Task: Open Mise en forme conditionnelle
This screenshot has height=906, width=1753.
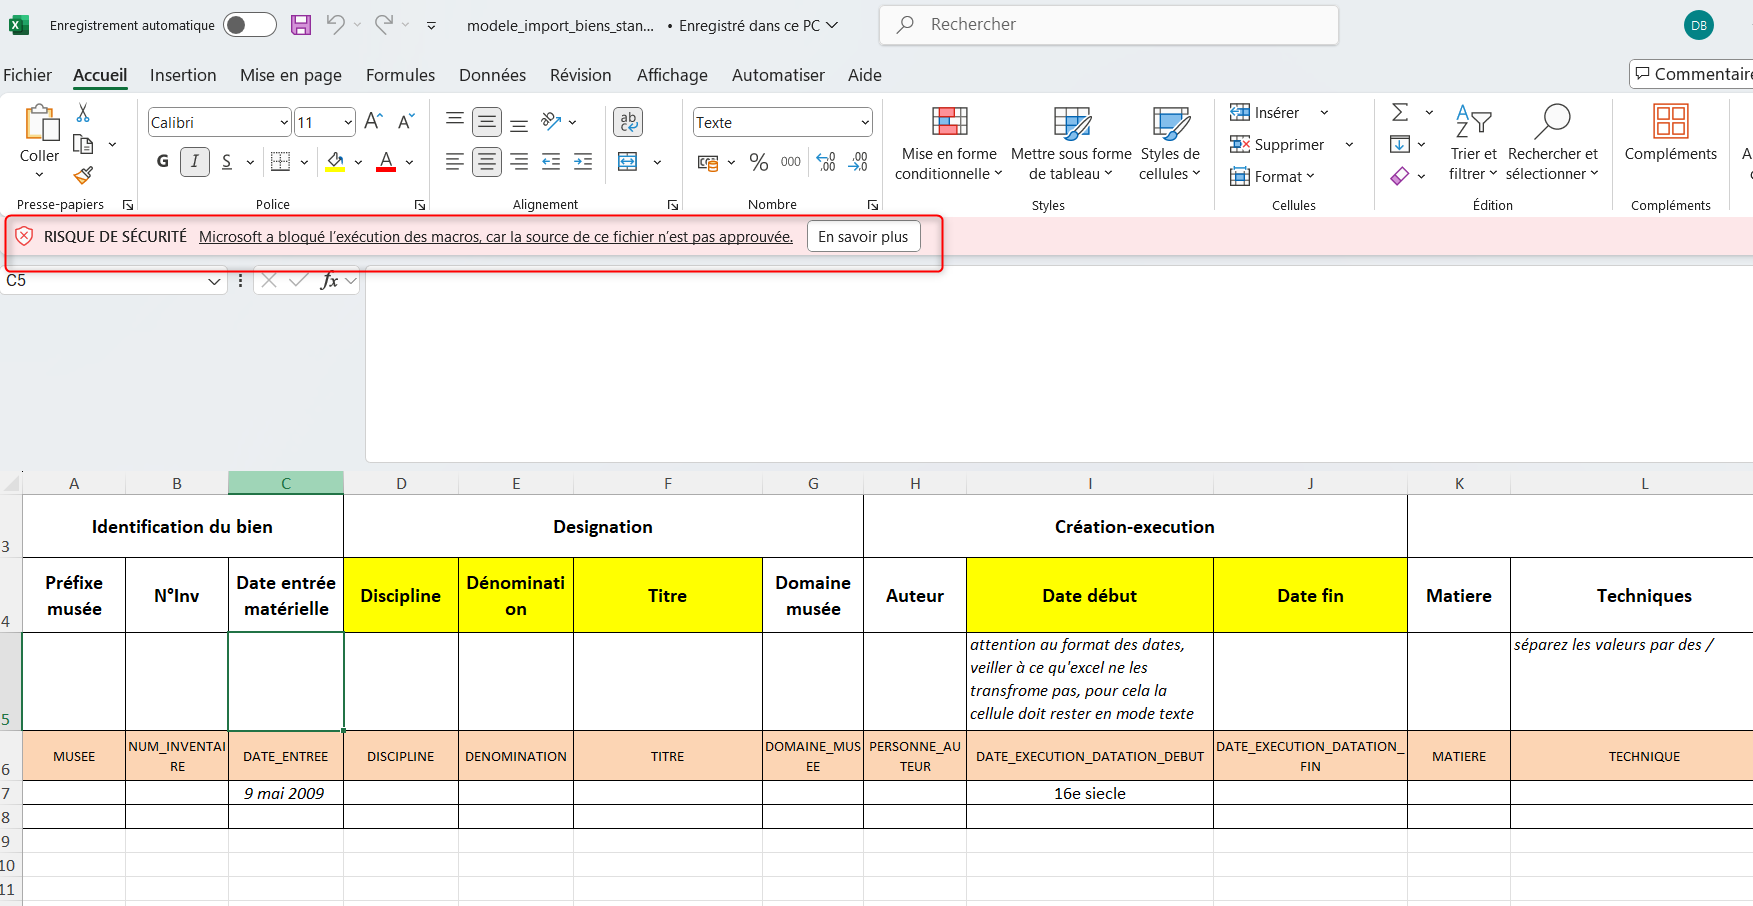Action: pyautogui.click(x=949, y=144)
